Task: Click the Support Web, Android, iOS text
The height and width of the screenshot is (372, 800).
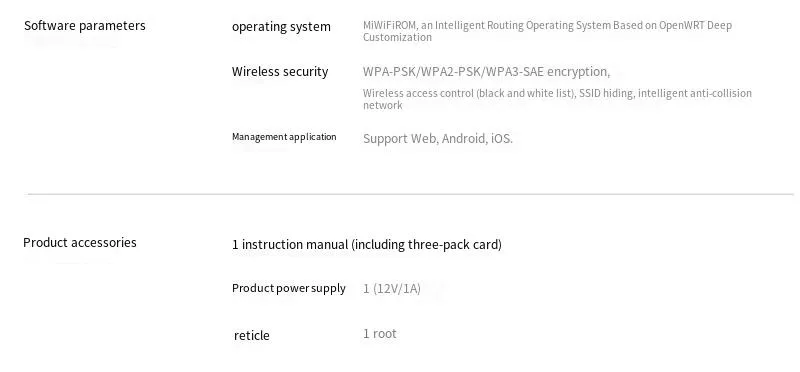Action: pyautogui.click(x=438, y=139)
